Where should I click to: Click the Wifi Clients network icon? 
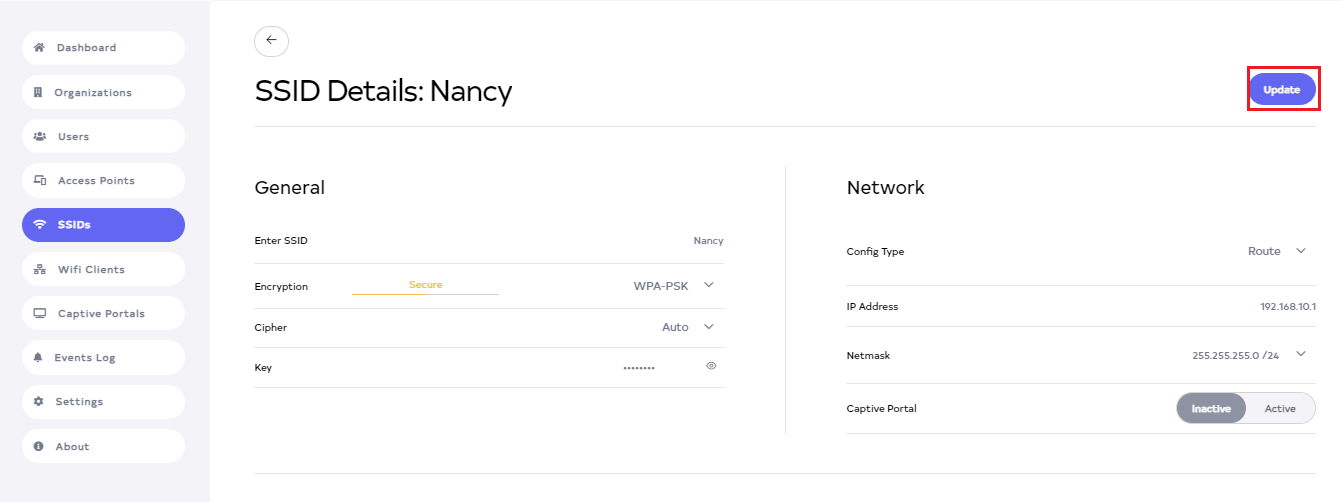coord(40,270)
